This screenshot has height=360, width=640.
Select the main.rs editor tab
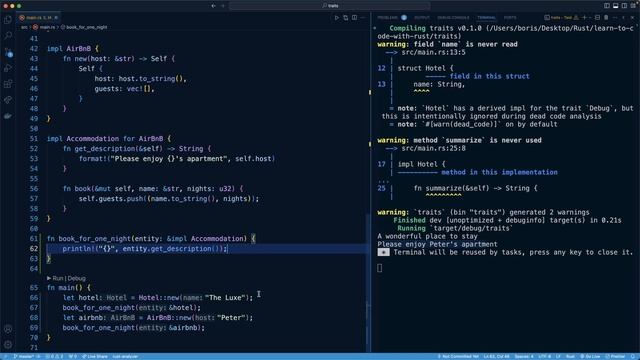(x=37, y=18)
